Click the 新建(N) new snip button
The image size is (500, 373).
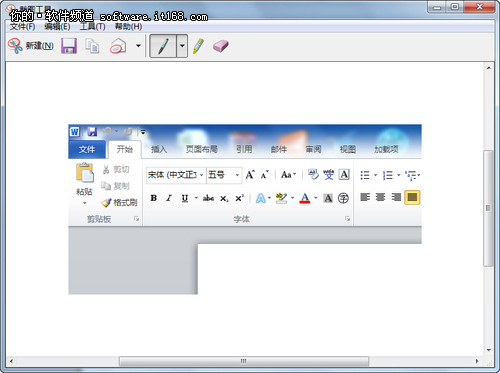(31, 46)
